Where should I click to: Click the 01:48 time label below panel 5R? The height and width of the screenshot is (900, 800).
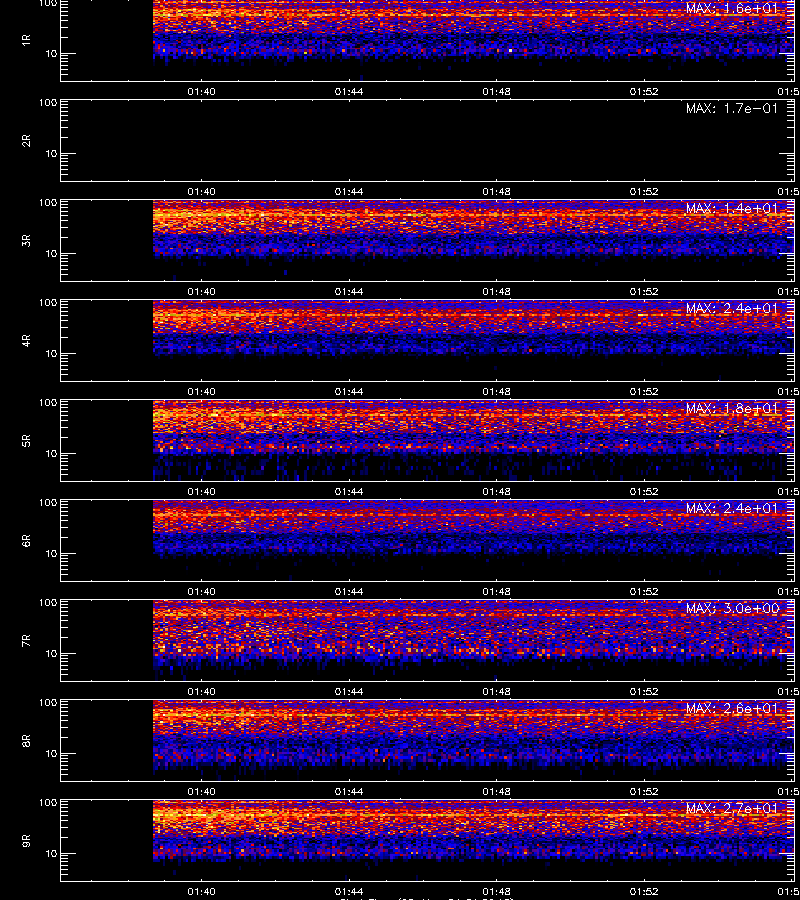pos(496,492)
